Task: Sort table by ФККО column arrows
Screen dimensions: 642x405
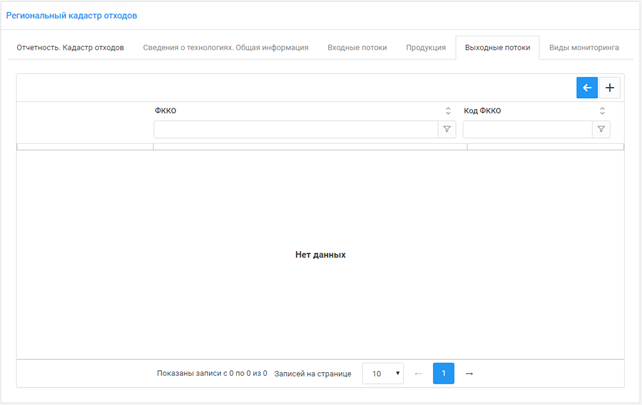Action: click(x=448, y=111)
